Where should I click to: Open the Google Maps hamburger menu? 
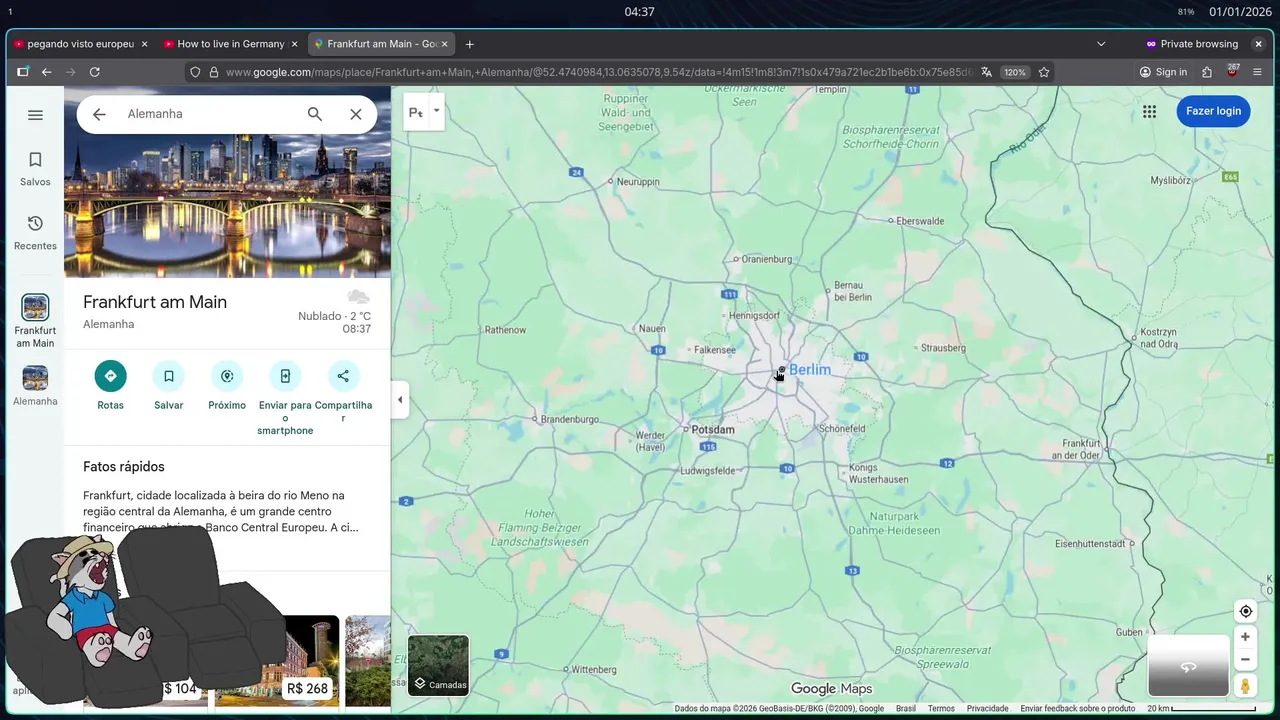35,115
